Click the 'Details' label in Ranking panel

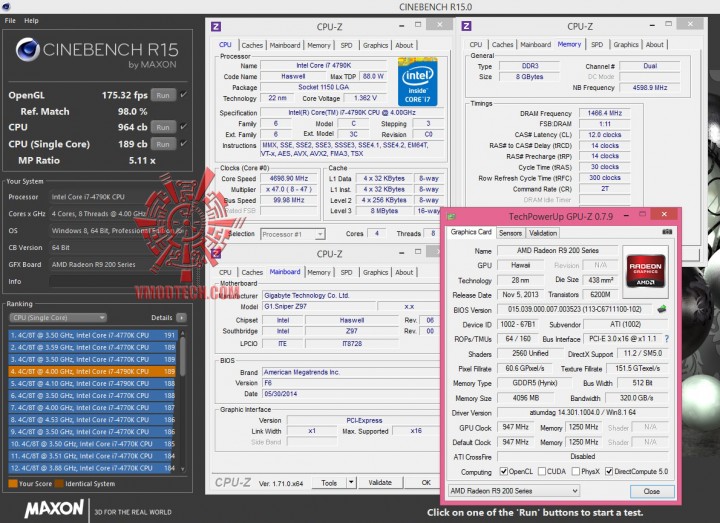pyautogui.click(x=162, y=318)
